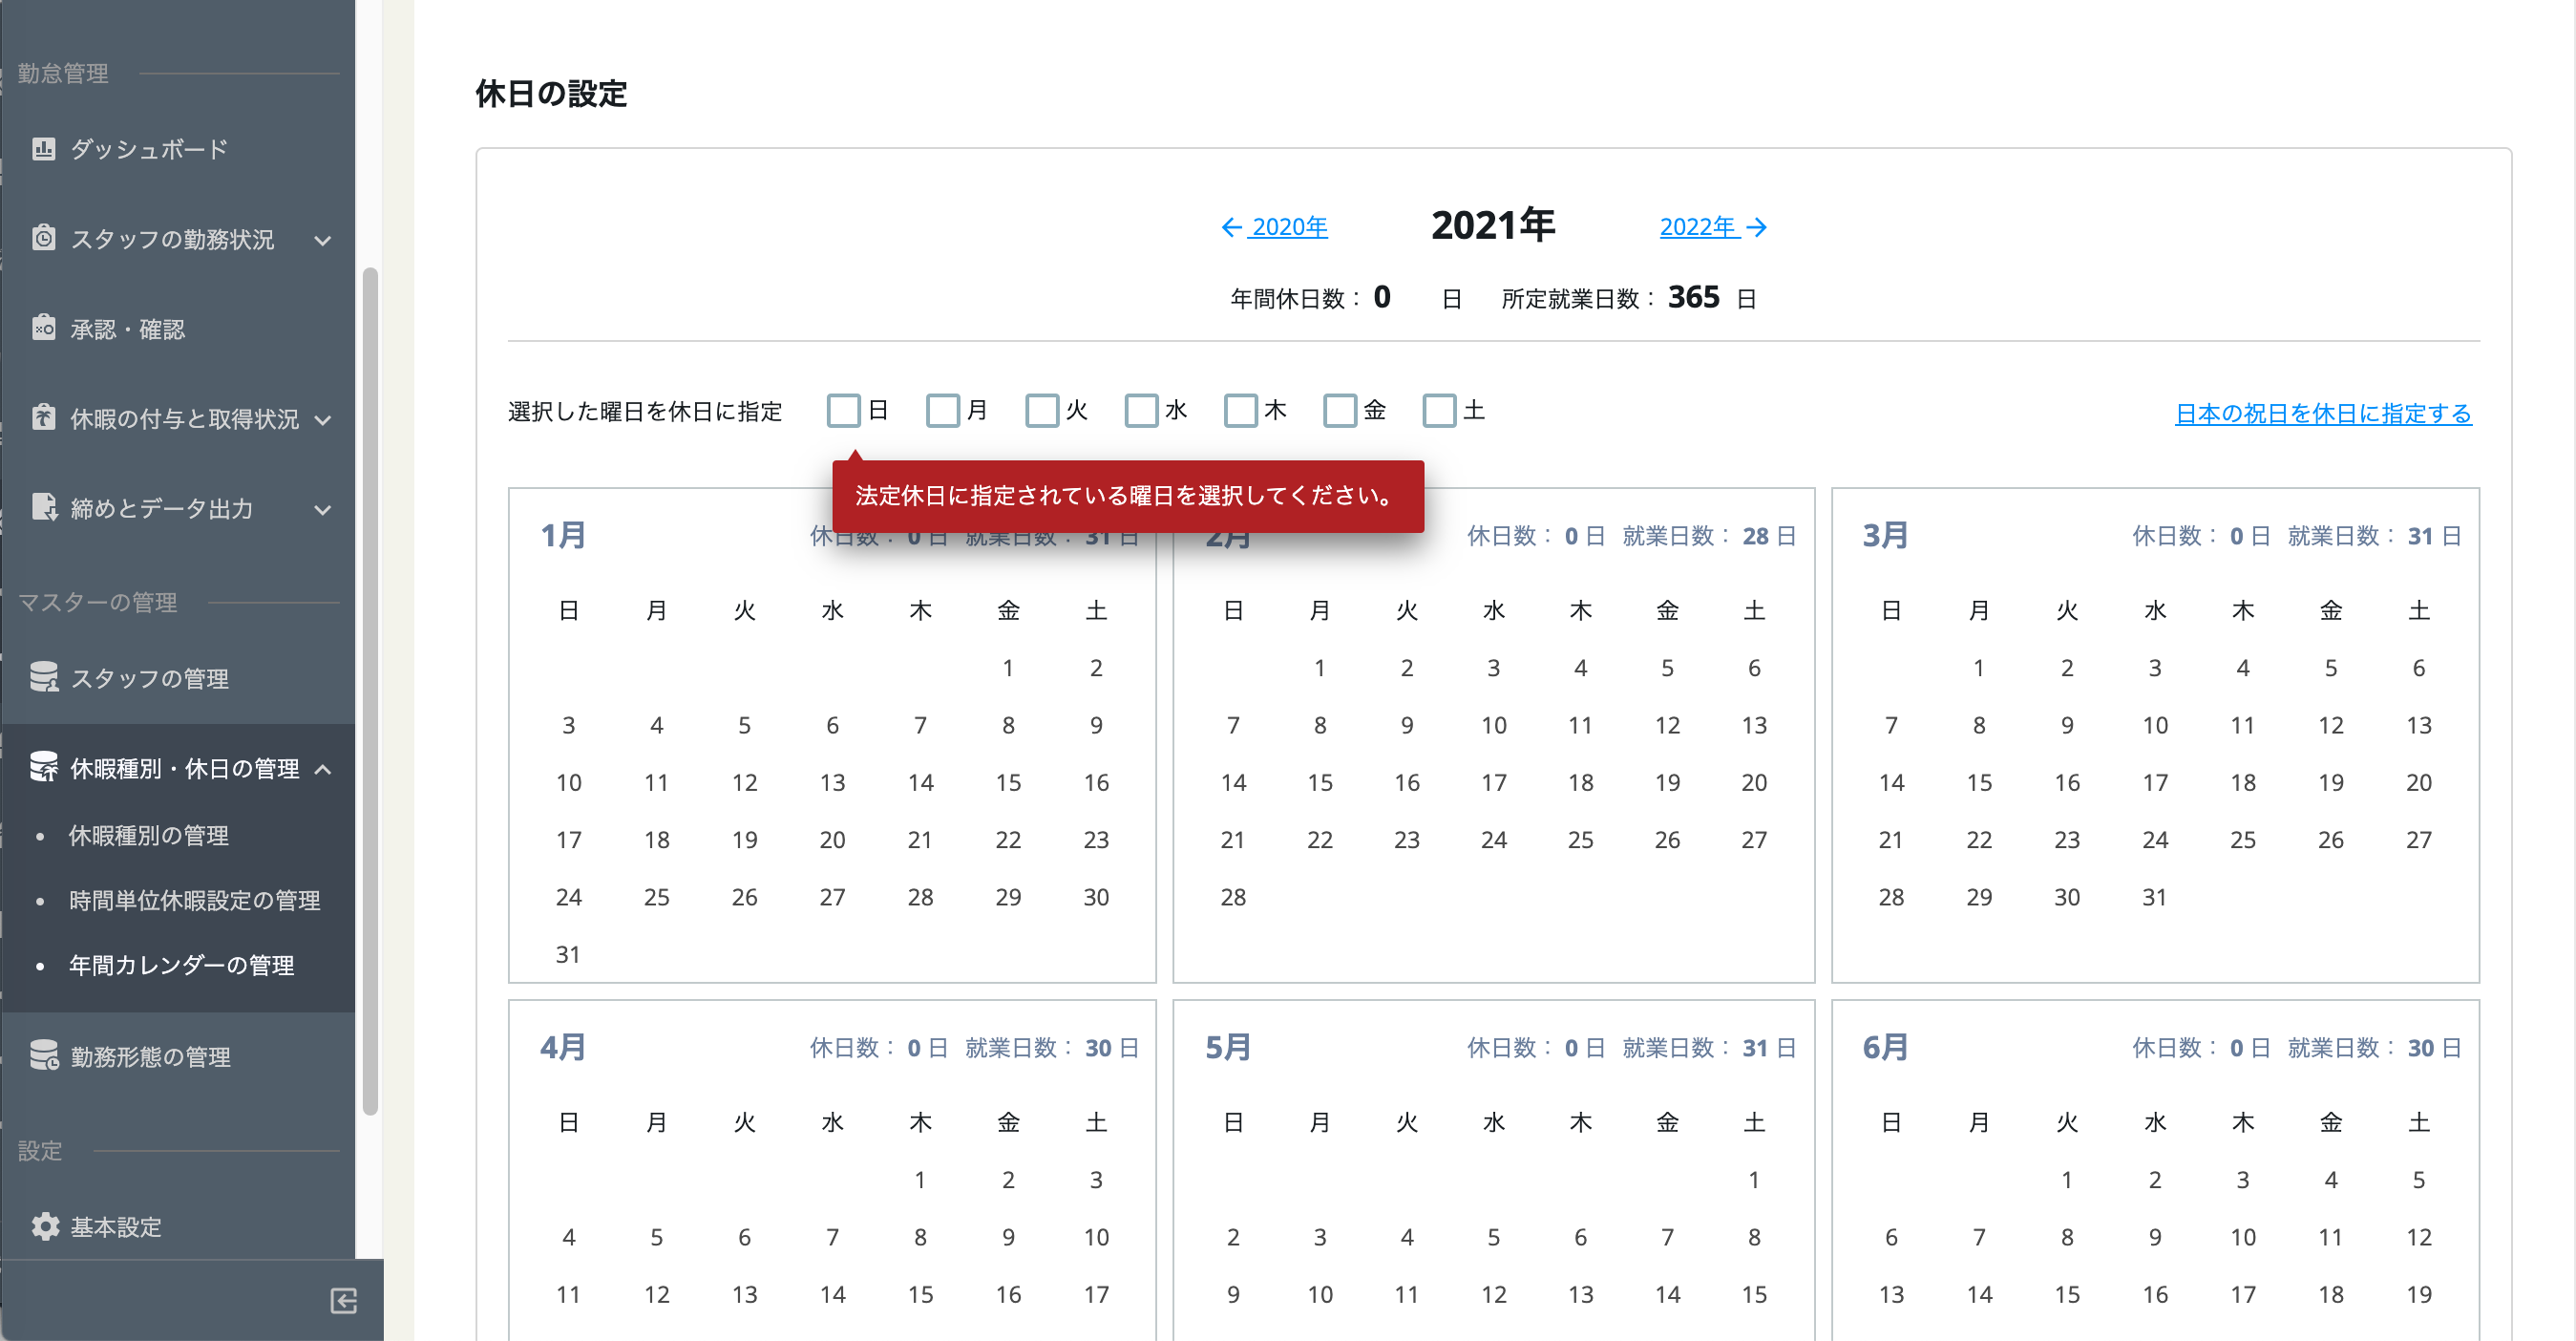The image size is (2576, 1341).
Task: Select the 休暇種別の管理 submenu item
Action: pyautogui.click(x=148, y=835)
